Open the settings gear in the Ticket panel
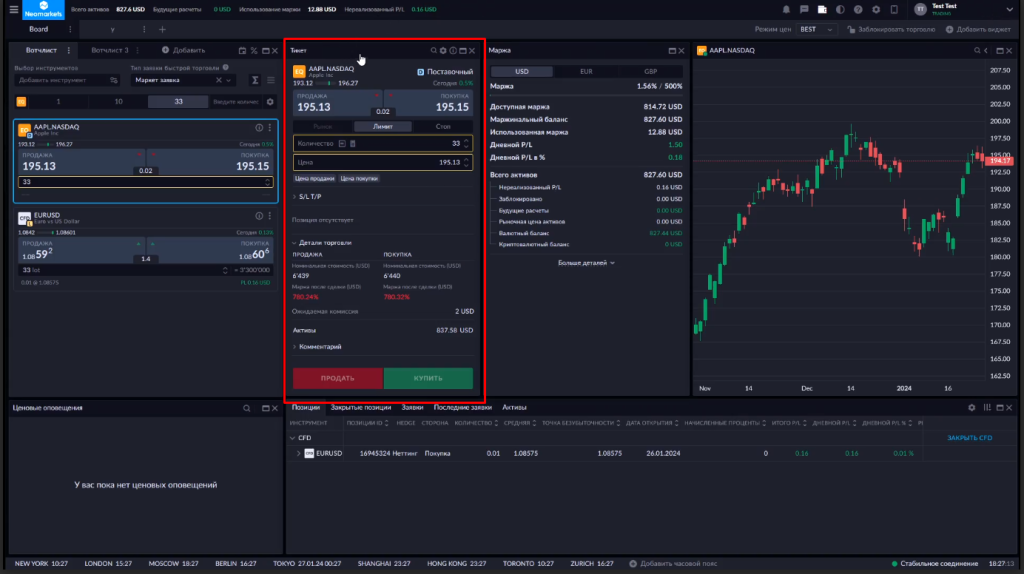This screenshot has height=574, width=1024. [443, 50]
